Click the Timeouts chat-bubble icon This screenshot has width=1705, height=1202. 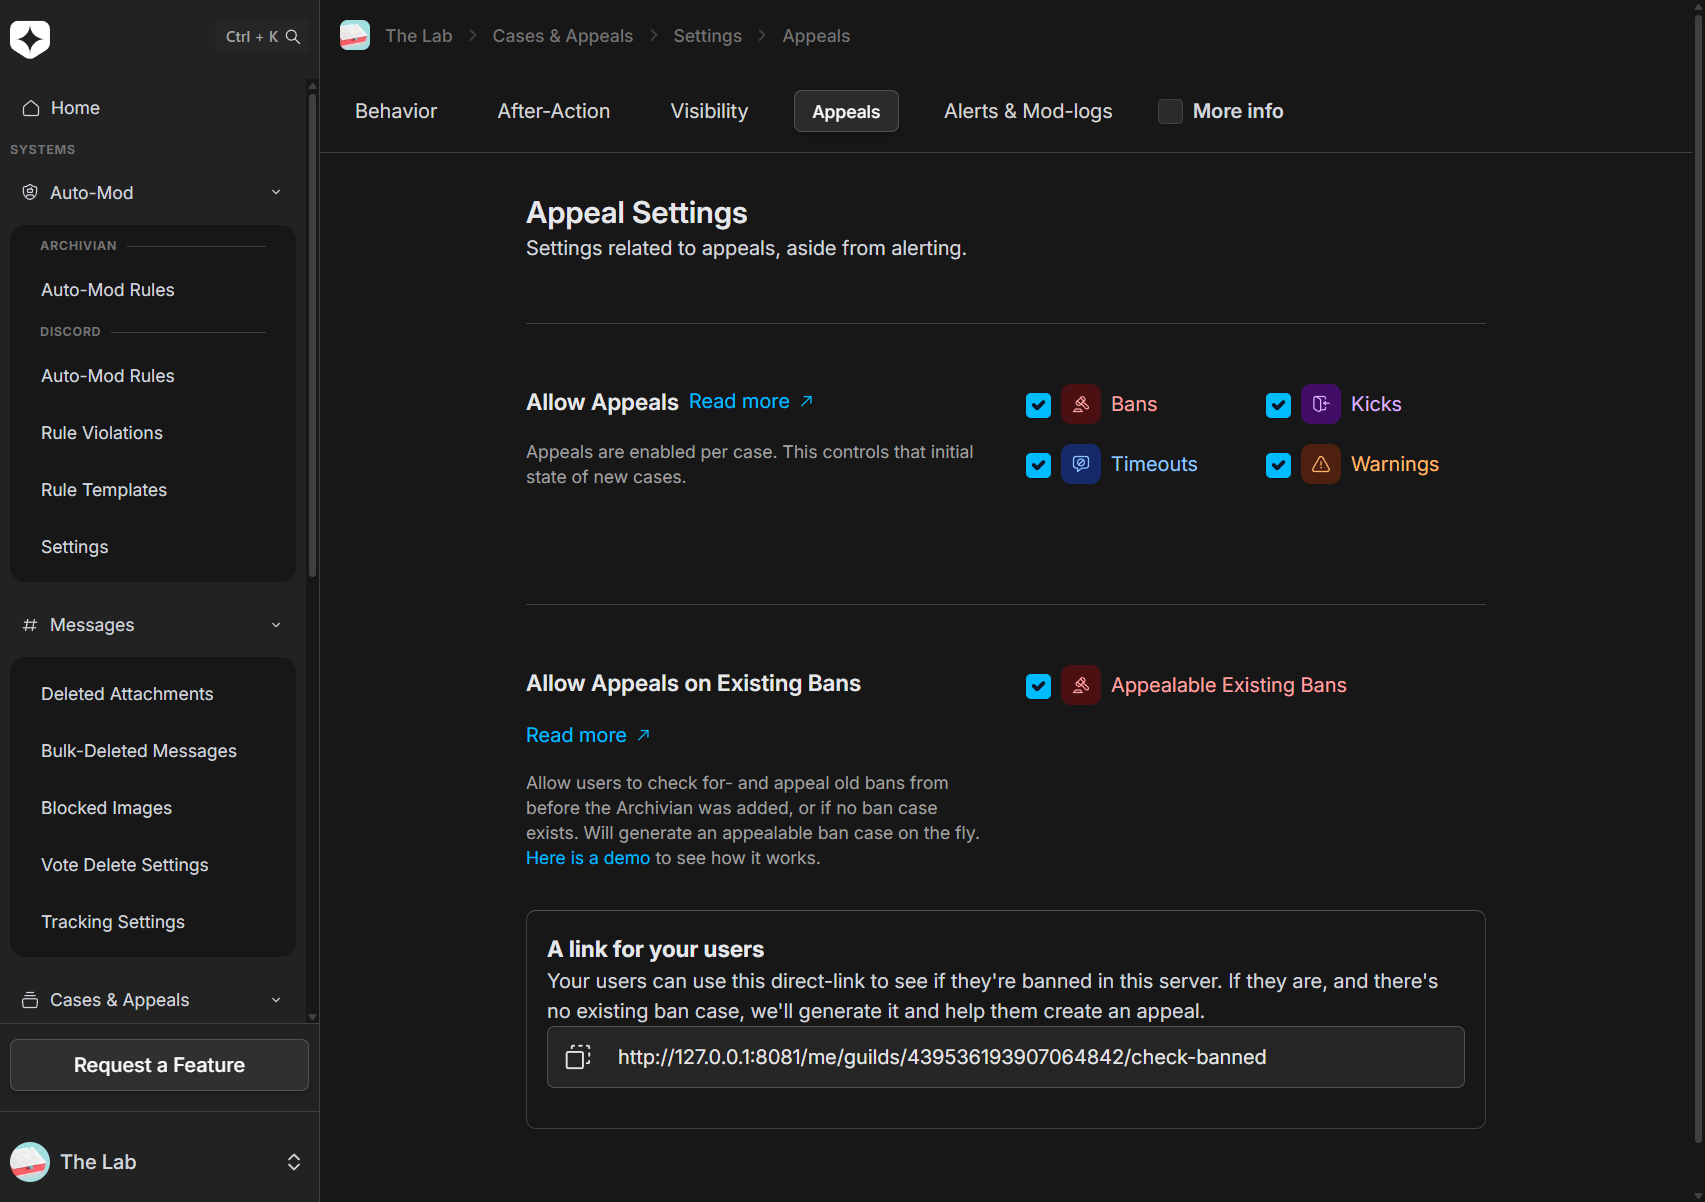1081,464
